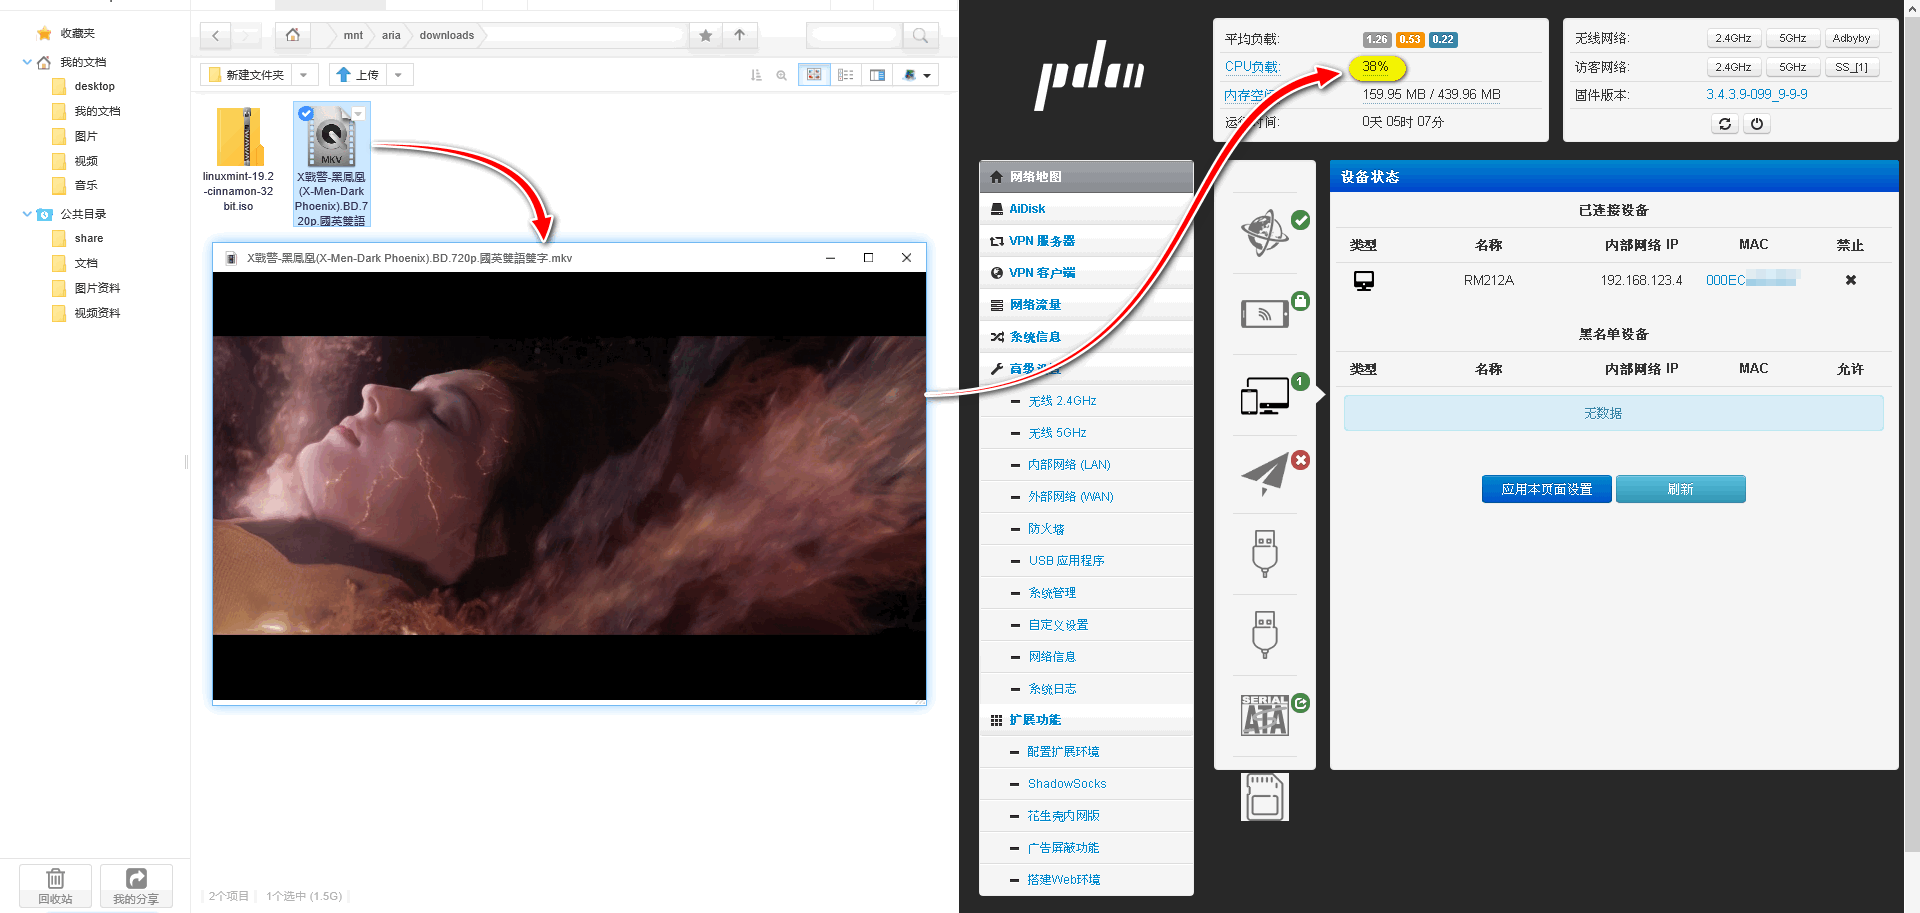The height and width of the screenshot is (913, 1920).
Task: Open ShadowSocks submenu link
Action: 1066,784
